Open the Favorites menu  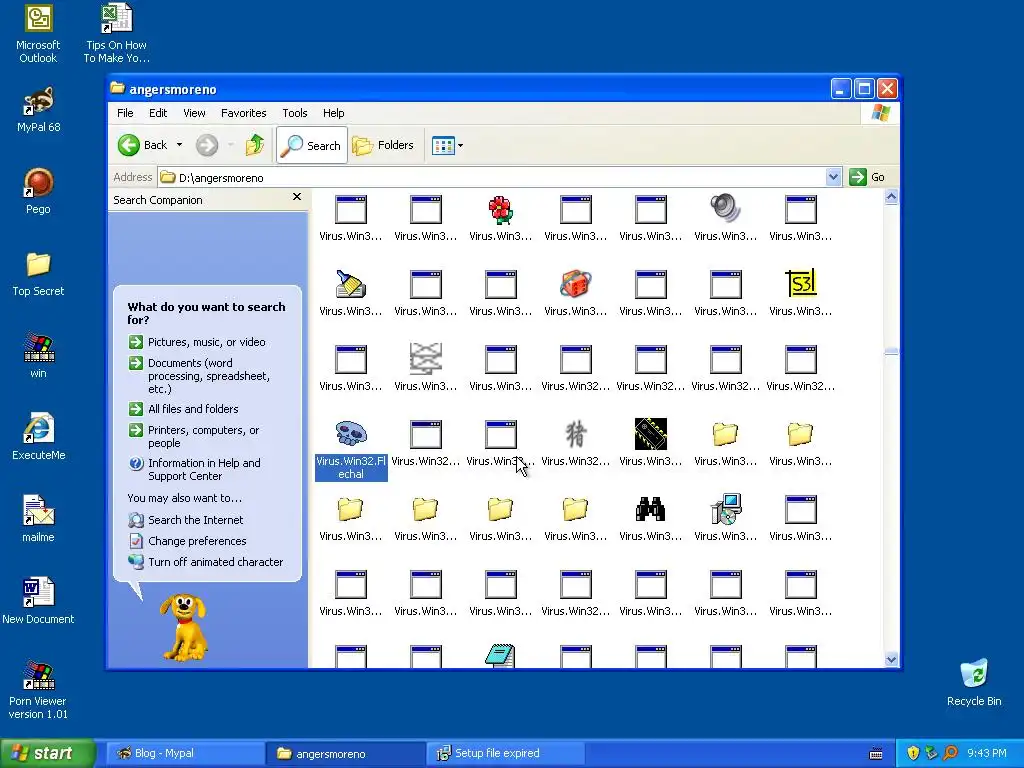tap(244, 113)
